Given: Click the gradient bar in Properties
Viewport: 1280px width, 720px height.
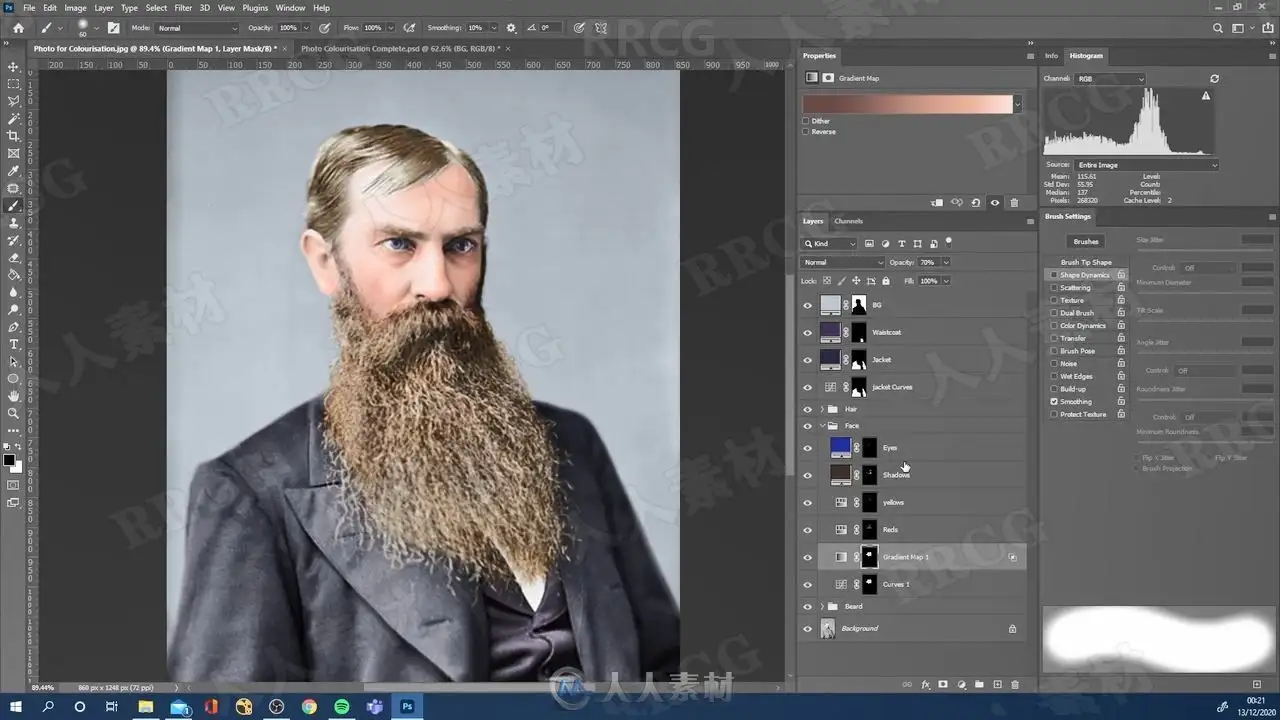Looking at the screenshot, I should click(908, 104).
